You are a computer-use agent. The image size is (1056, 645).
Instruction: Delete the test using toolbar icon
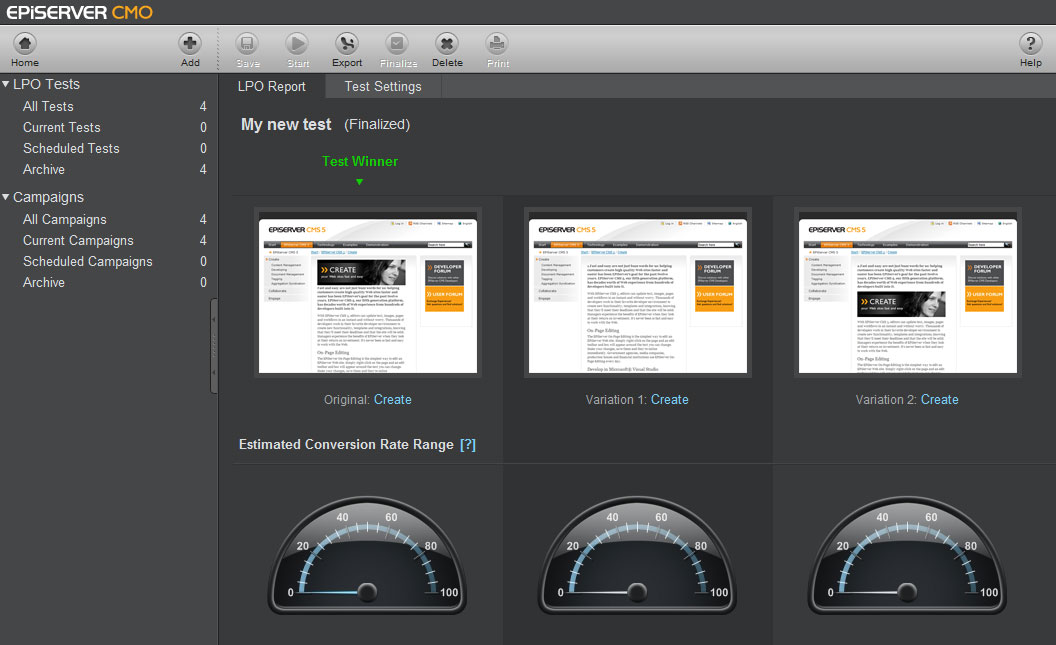(x=447, y=45)
